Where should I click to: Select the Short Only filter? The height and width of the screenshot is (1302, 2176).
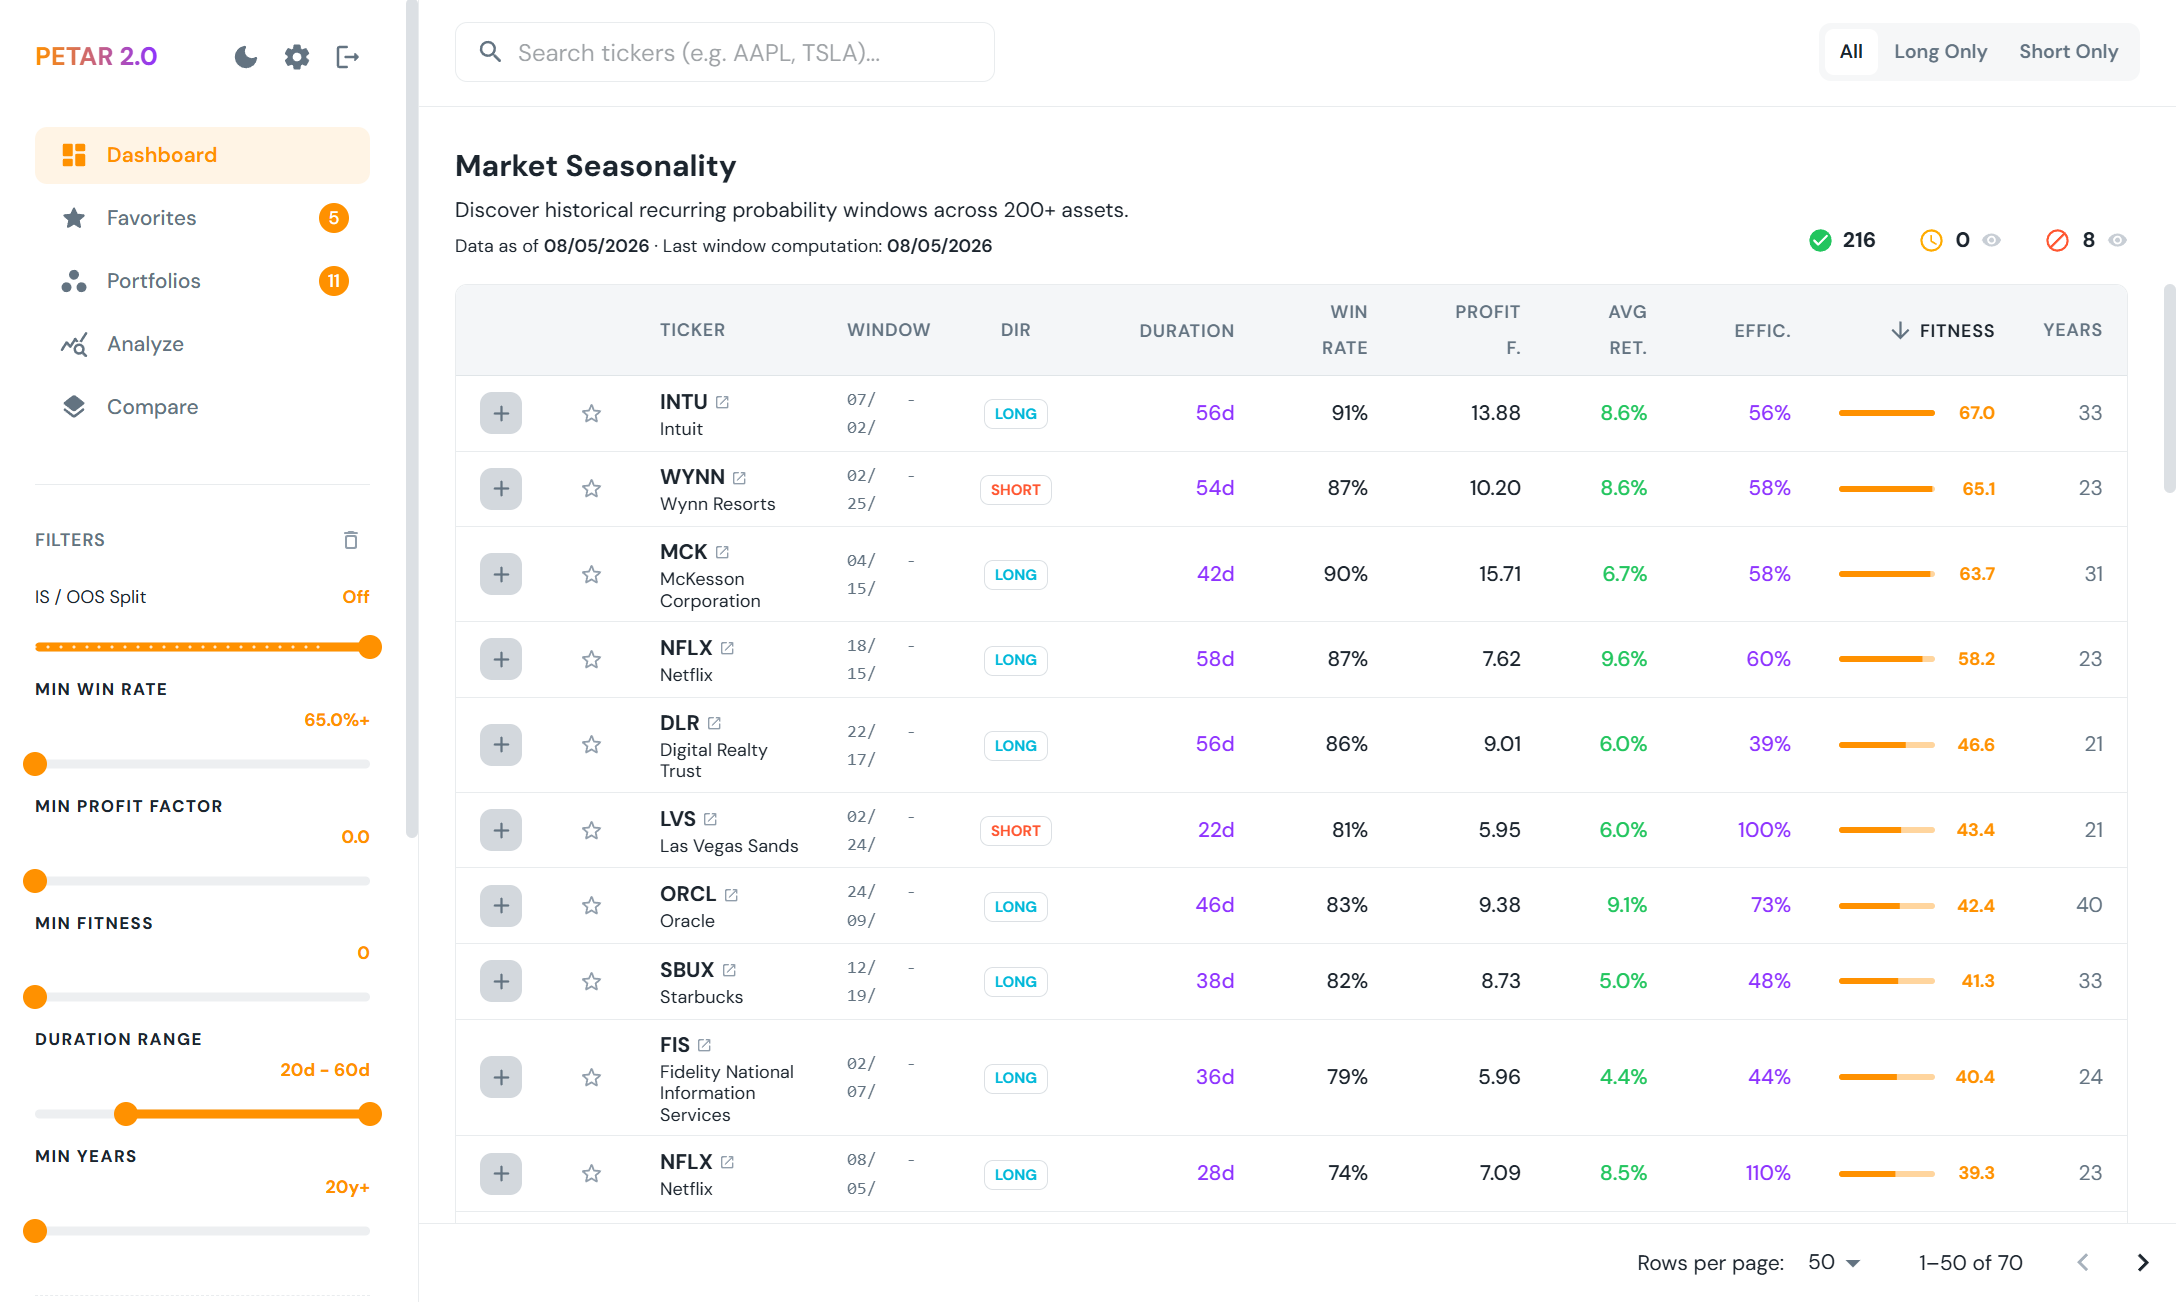2068,52
